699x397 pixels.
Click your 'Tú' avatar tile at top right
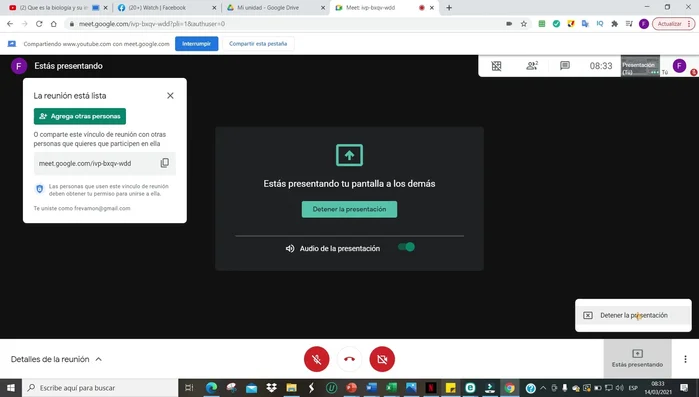coord(679,66)
